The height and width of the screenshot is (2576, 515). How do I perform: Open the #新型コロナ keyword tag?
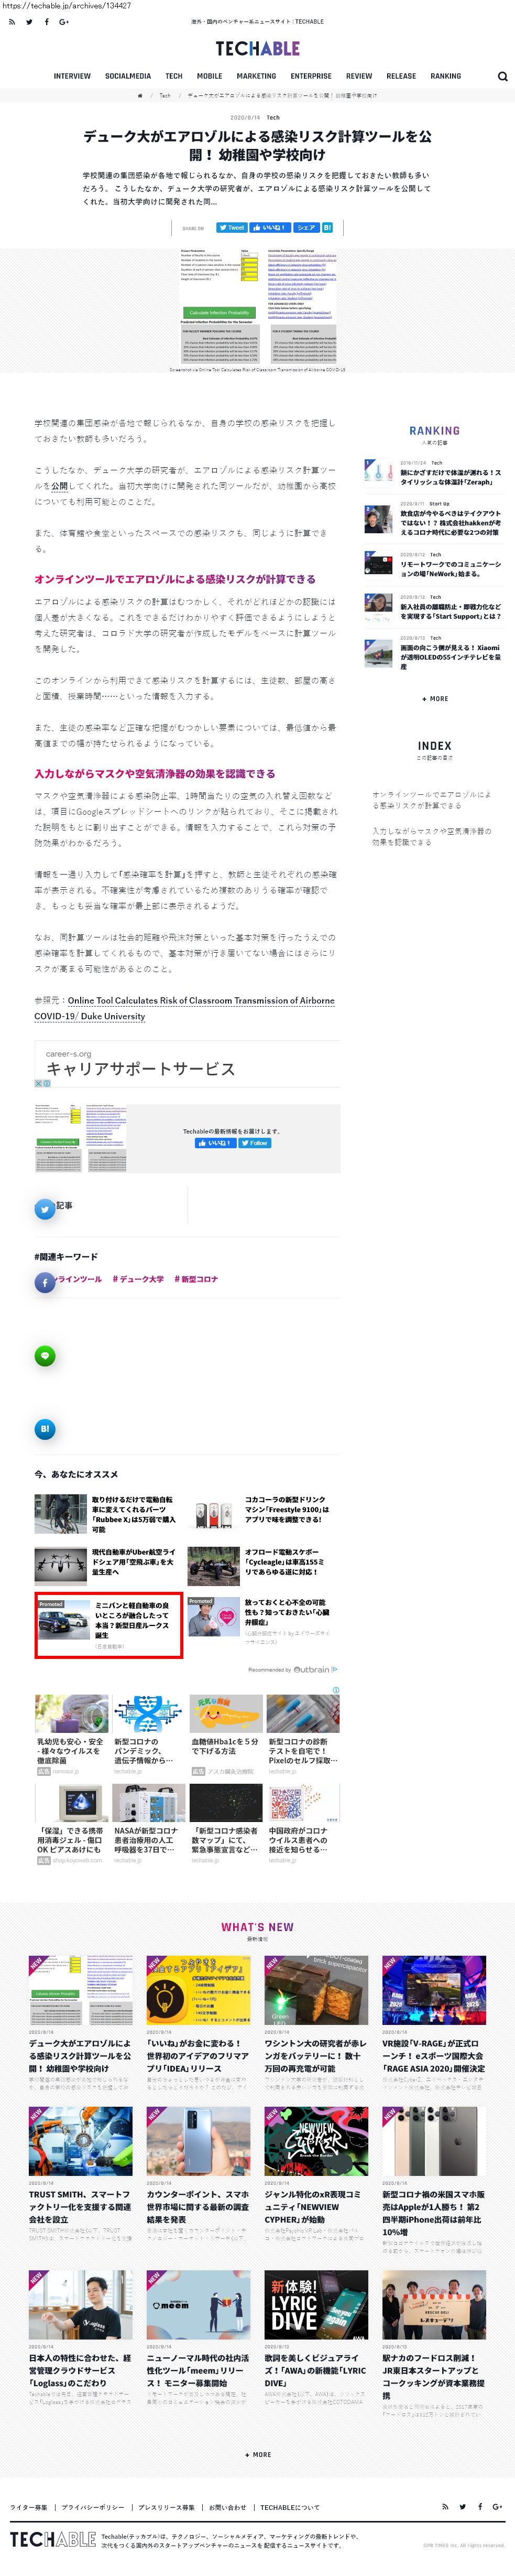(196, 1279)
